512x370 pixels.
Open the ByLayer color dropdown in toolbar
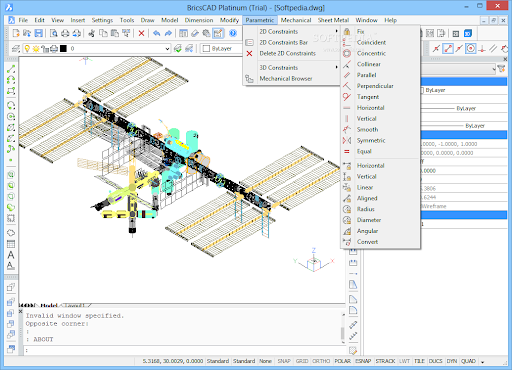[x=221, y=49]
